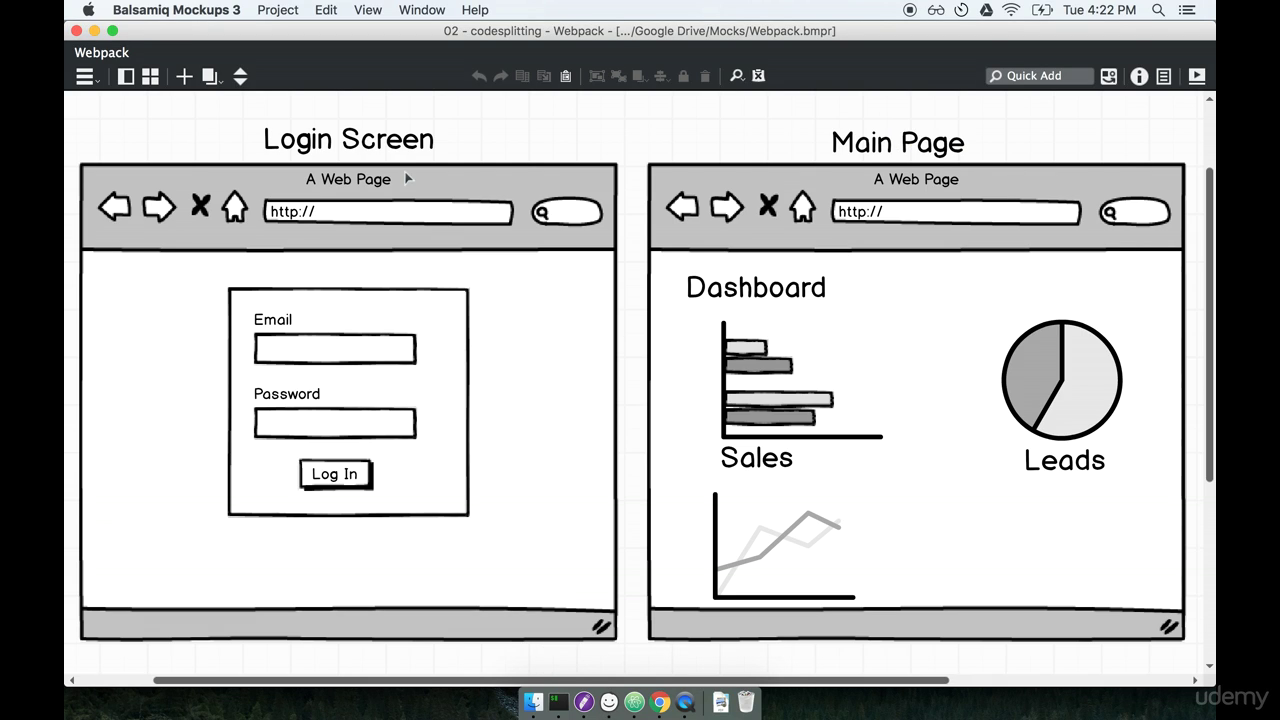
Task: Click the Log In button in the mockup
Action: 335,473
